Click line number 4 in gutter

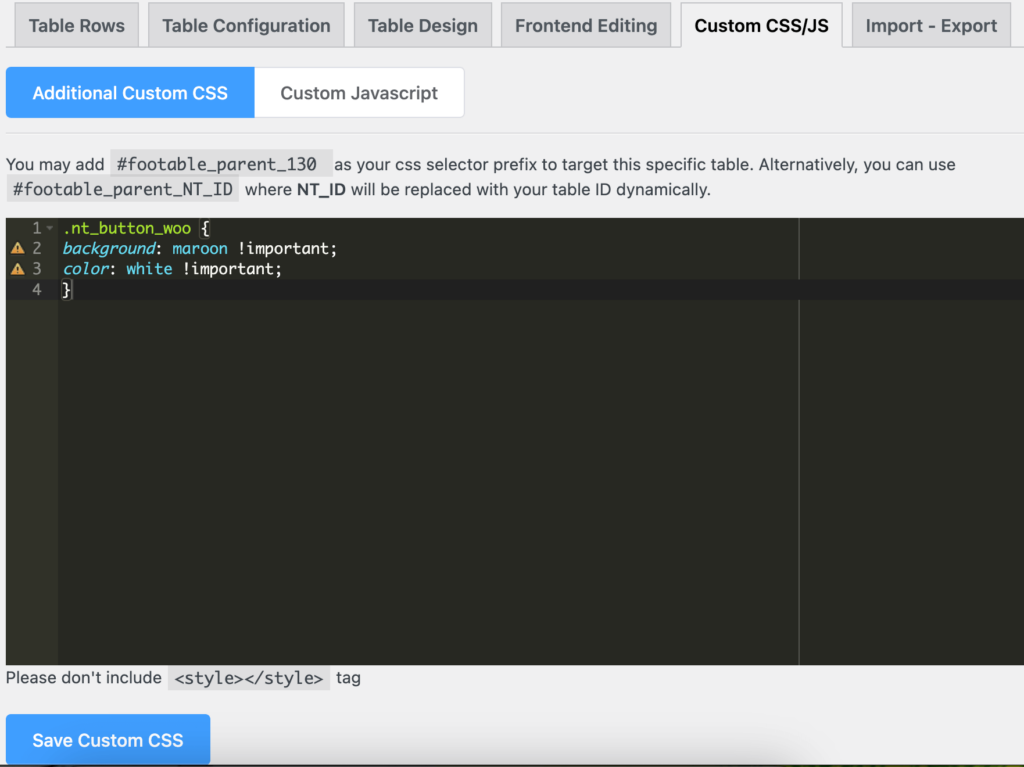pyautogui.click(x=37, y=289)
